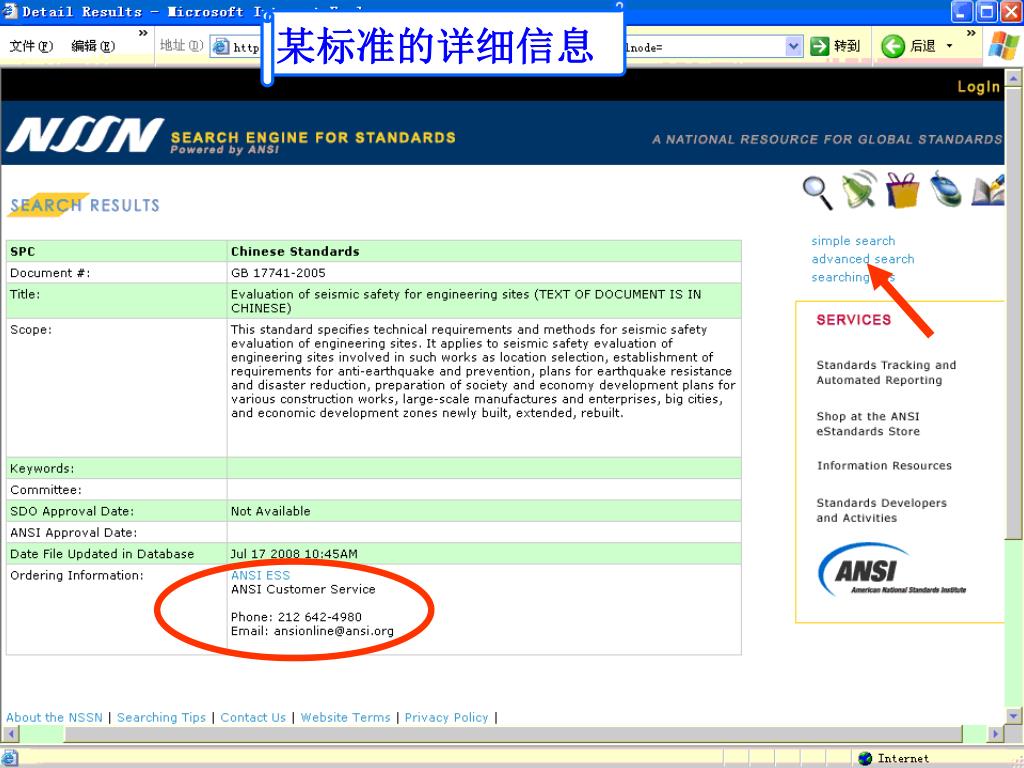Open the 编辑(E) menu
The height and width of the screenshot is (768, 1024).
click(x=93, y=46)
